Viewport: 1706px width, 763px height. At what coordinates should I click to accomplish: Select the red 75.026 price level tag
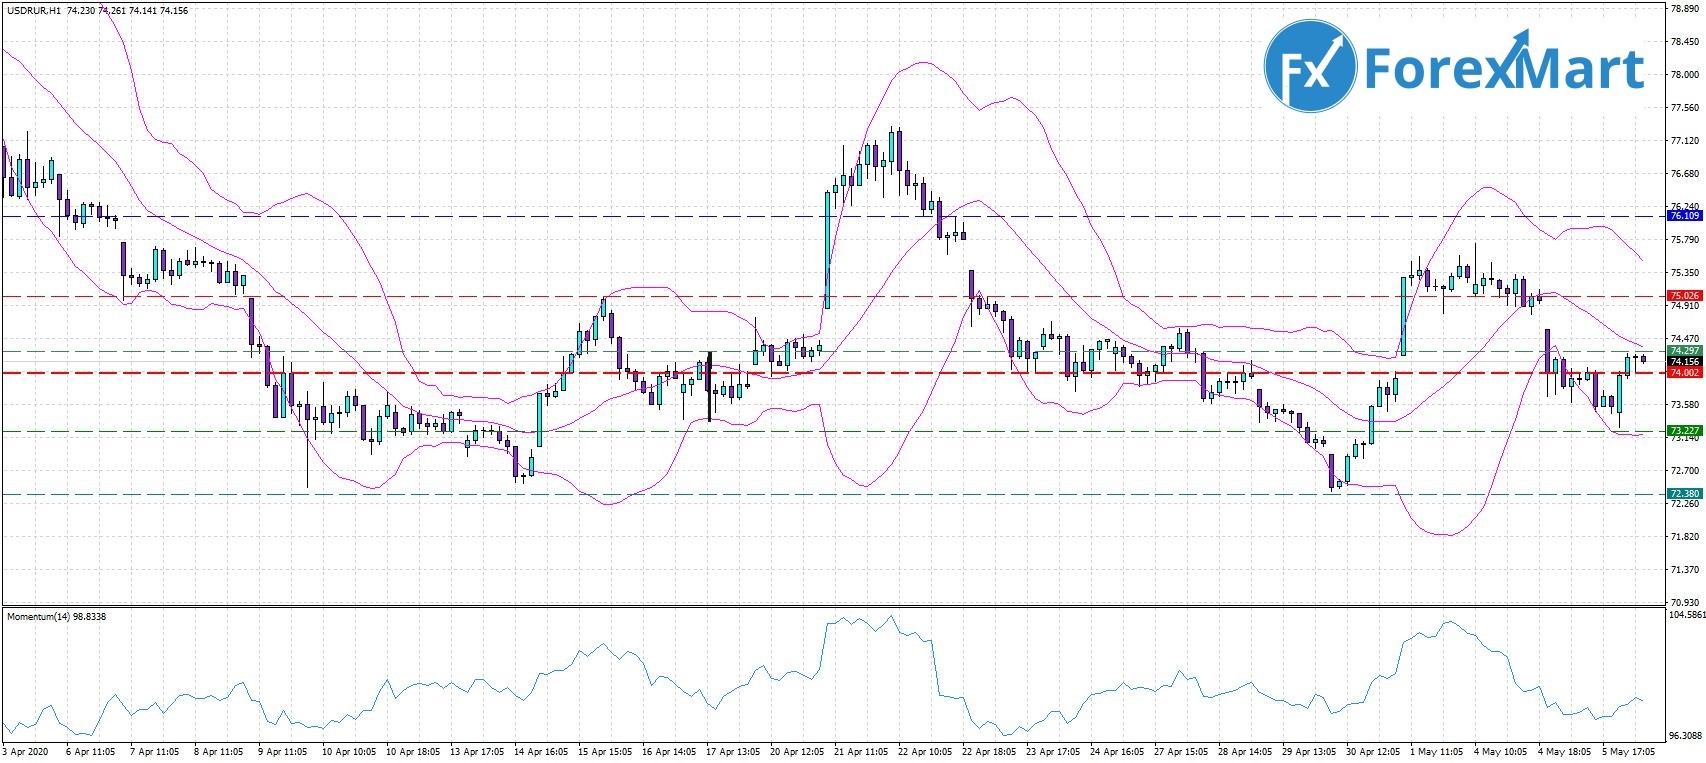click(x=1684, y=296)
